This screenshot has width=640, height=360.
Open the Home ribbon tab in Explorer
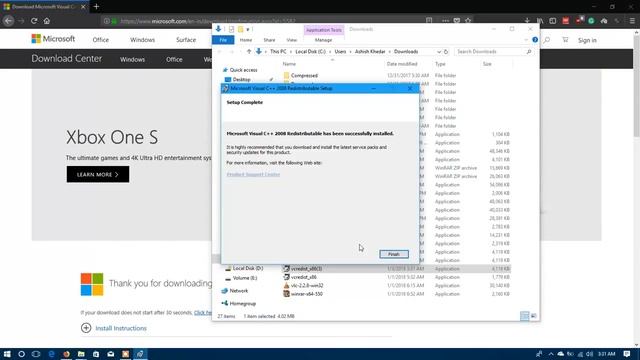[x=246, y=40]
